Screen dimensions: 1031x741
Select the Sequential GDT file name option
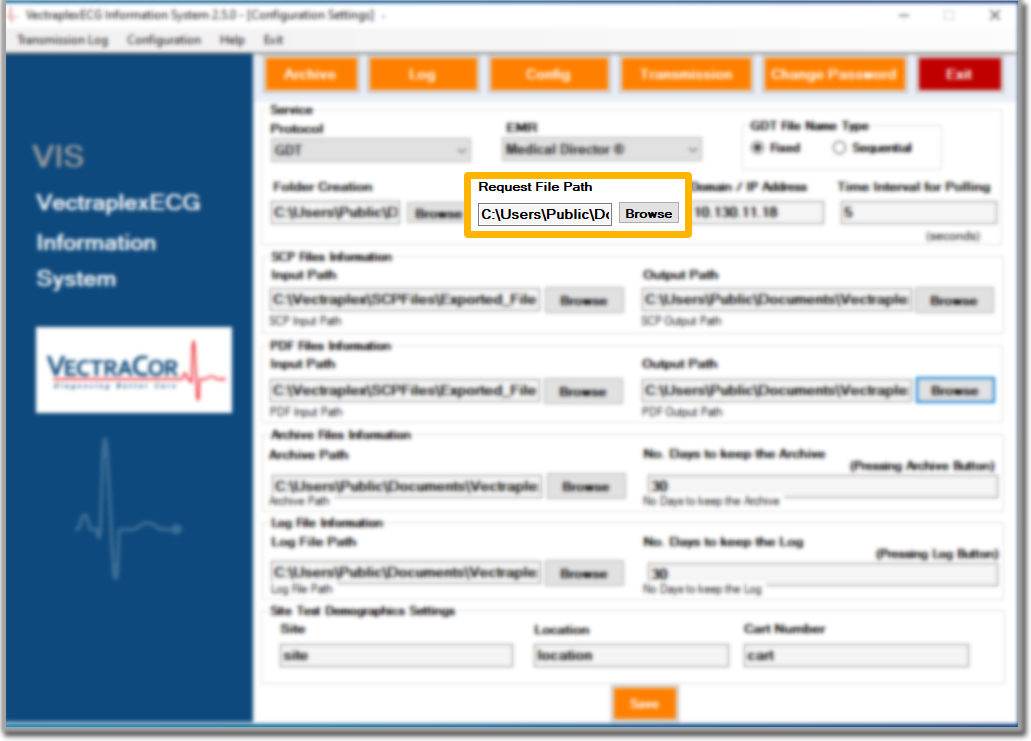pos(839,148)
